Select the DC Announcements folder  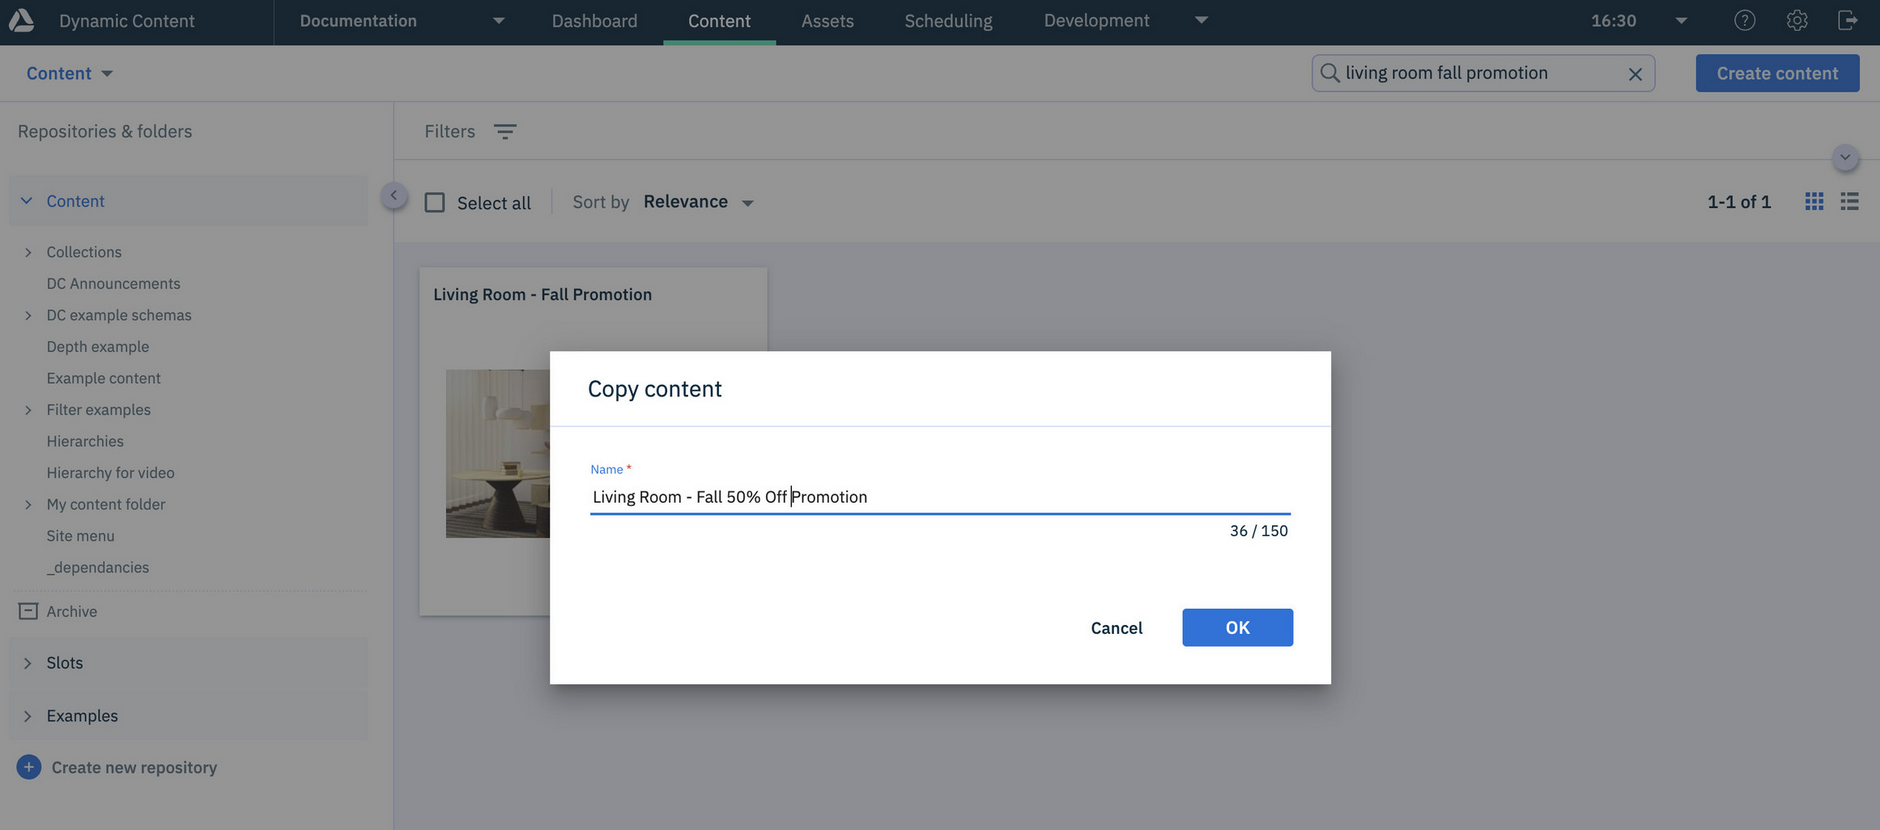113,284
